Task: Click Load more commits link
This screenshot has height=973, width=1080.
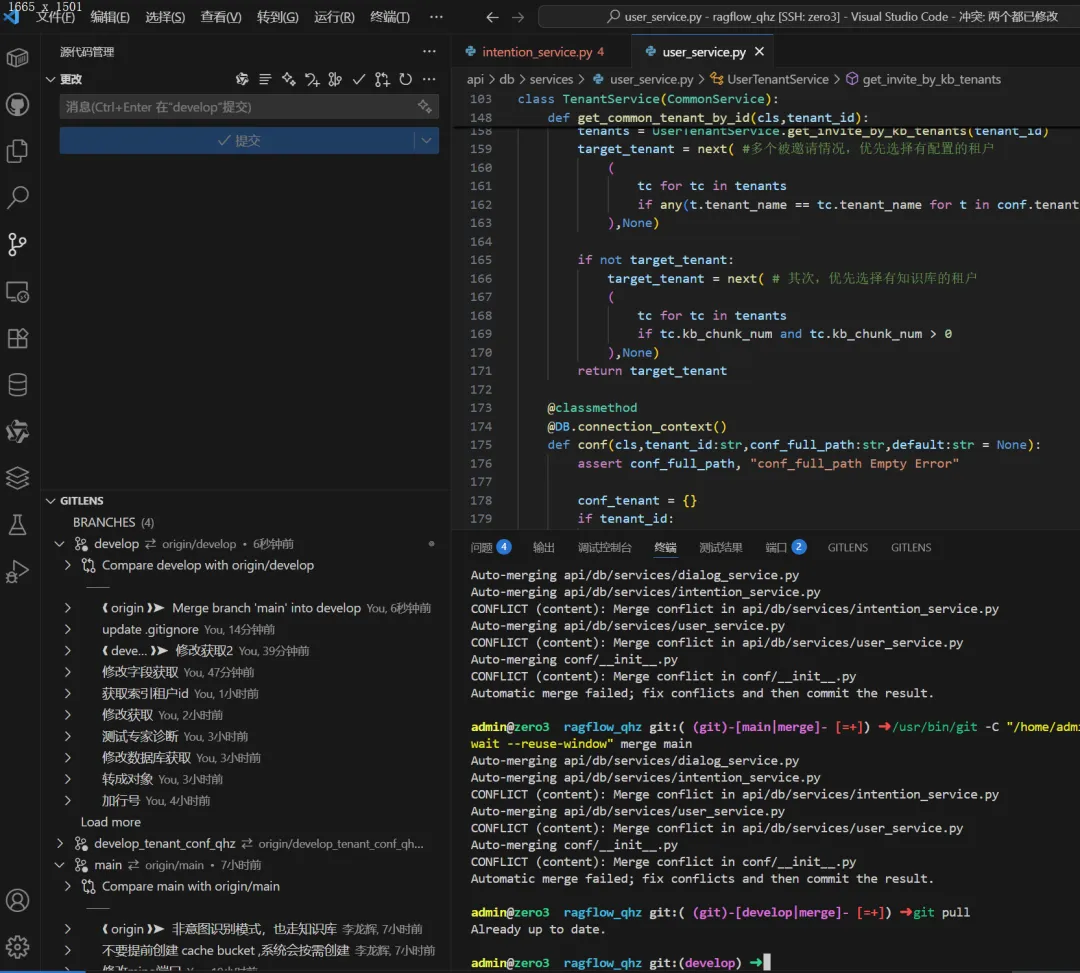Action: [110, 822]
